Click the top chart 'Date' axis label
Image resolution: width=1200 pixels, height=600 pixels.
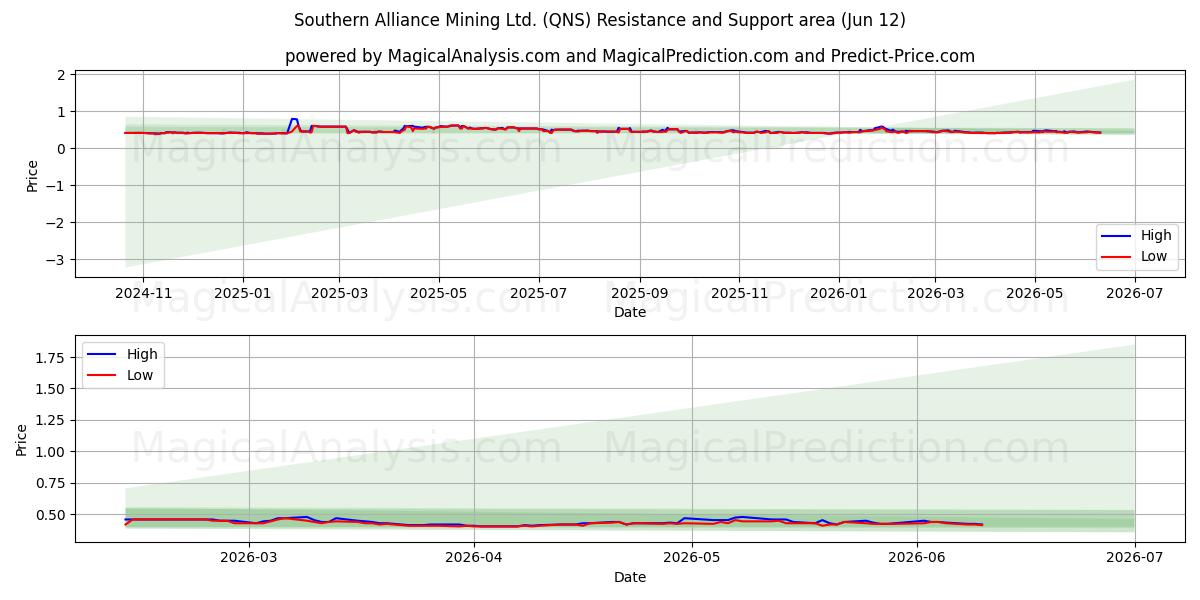(630, 312)
